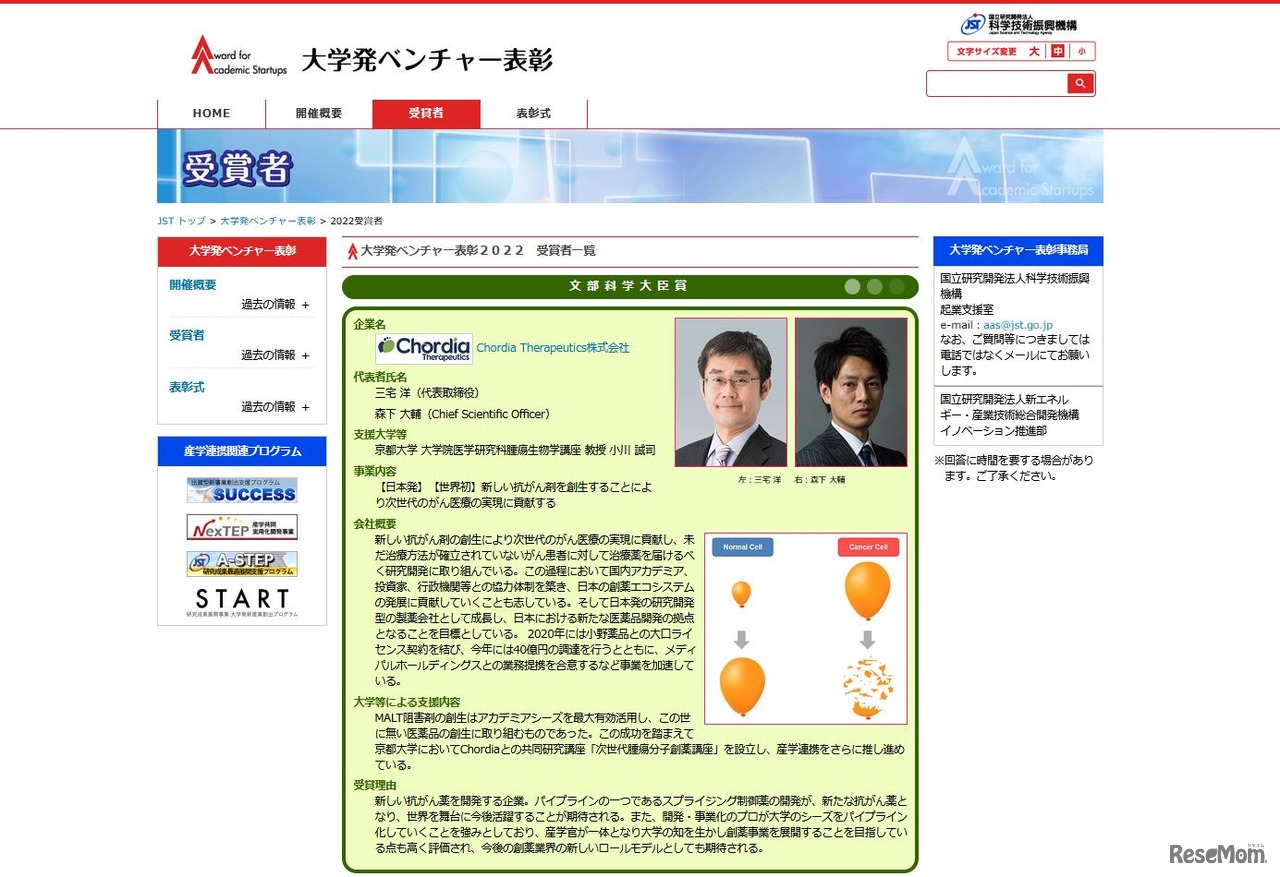Screen dimensions: 1280x877
Task: Follow the 大学発ベンチャー表彰 breadcrumb link
Action: pos(268,221)
